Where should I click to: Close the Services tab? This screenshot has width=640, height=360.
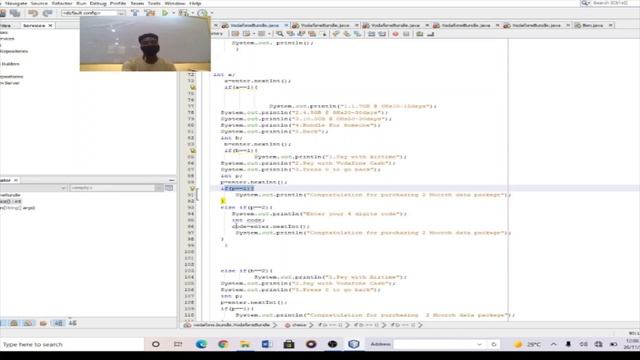pos(50,25)
